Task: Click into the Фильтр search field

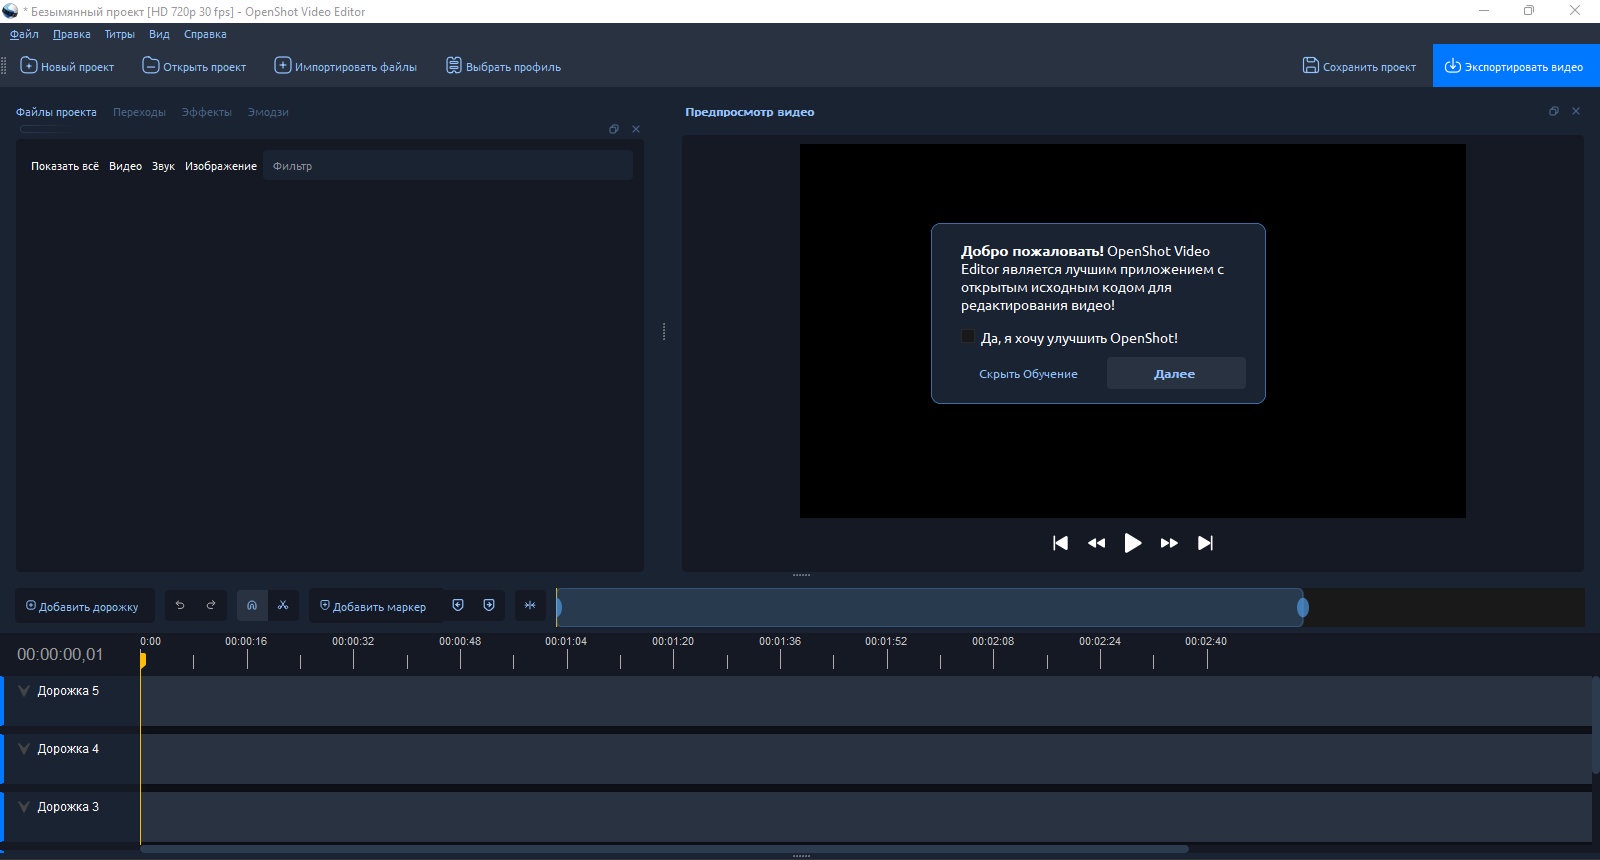Action: coord(448,166)
